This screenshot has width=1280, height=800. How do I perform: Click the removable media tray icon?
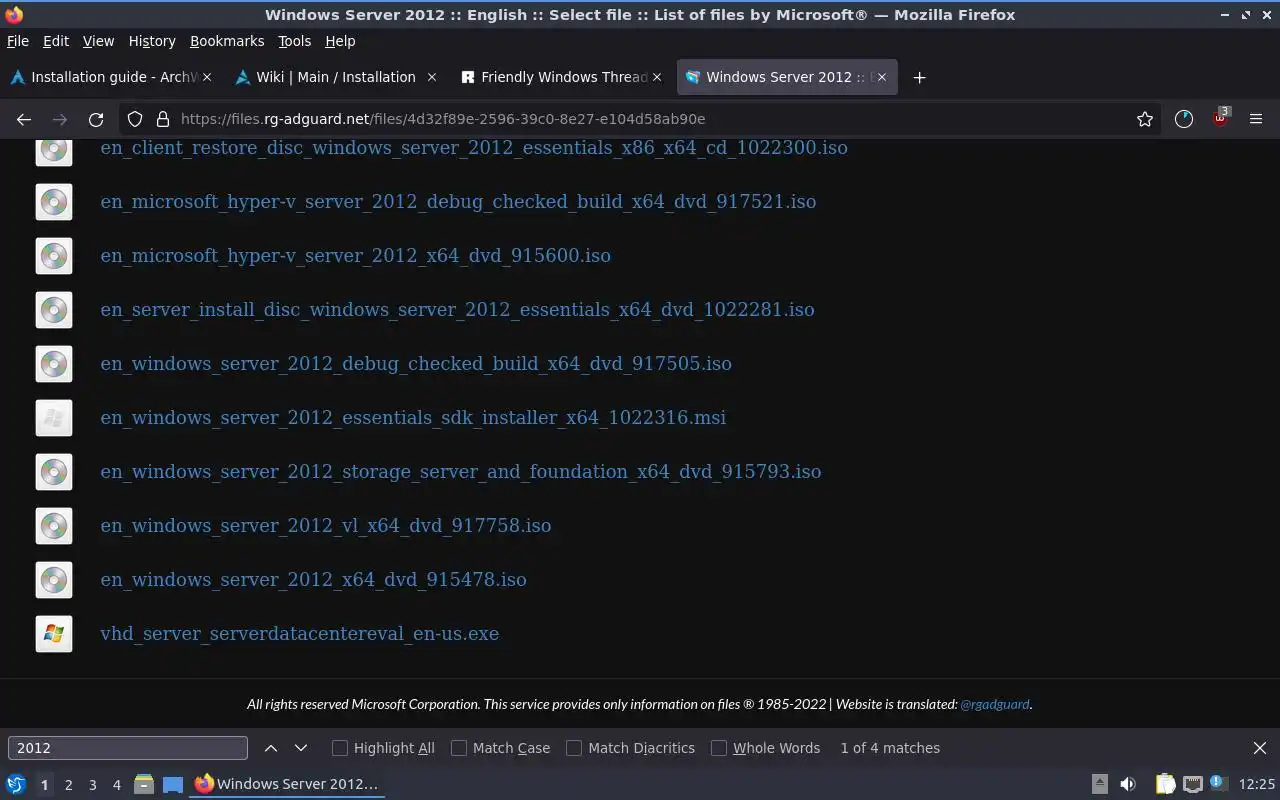pyautogui.click(x=1100, y=784)
